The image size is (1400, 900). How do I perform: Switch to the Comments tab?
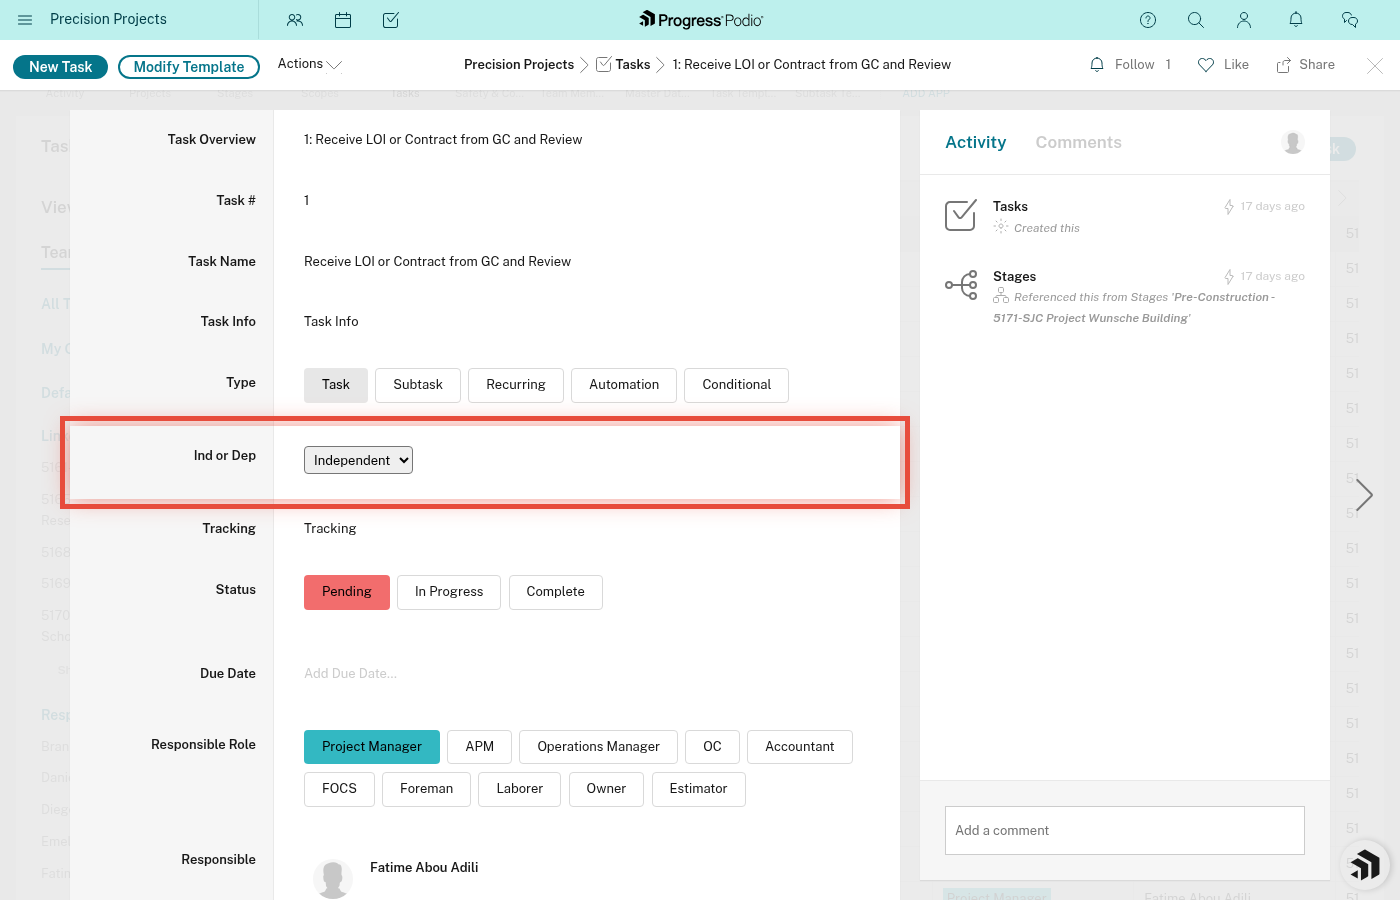1078,142
